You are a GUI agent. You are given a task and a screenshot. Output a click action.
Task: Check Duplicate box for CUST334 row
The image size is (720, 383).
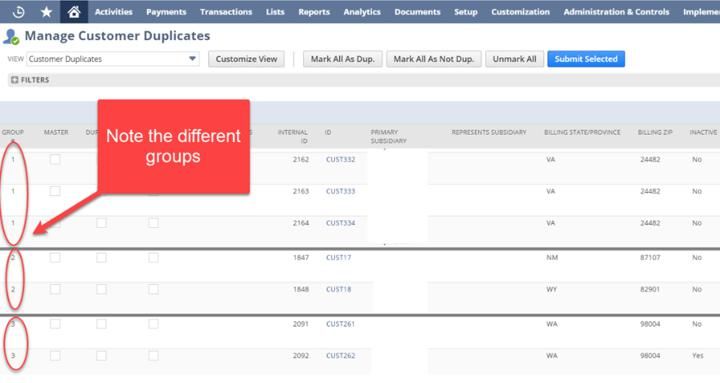point(101,223)
